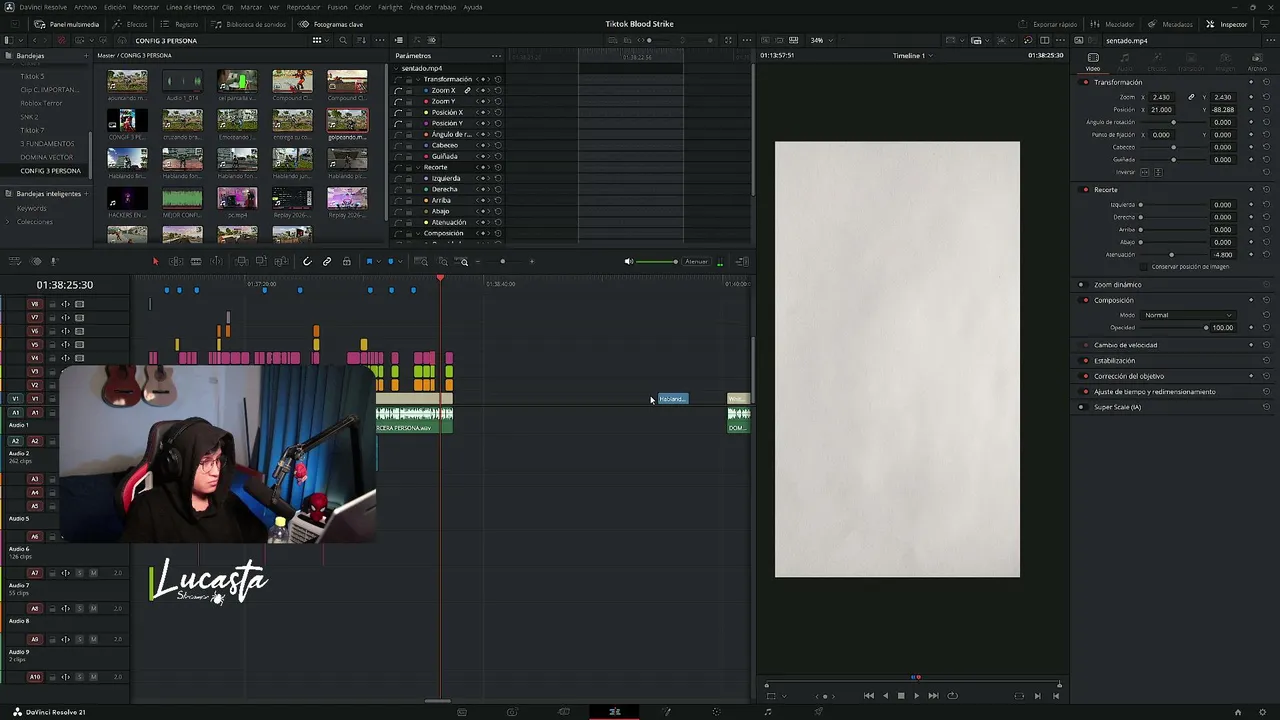The image size is (1280, 720).
Task: Open the Cut page icon in bottom bar
Action: pos(563,712)
